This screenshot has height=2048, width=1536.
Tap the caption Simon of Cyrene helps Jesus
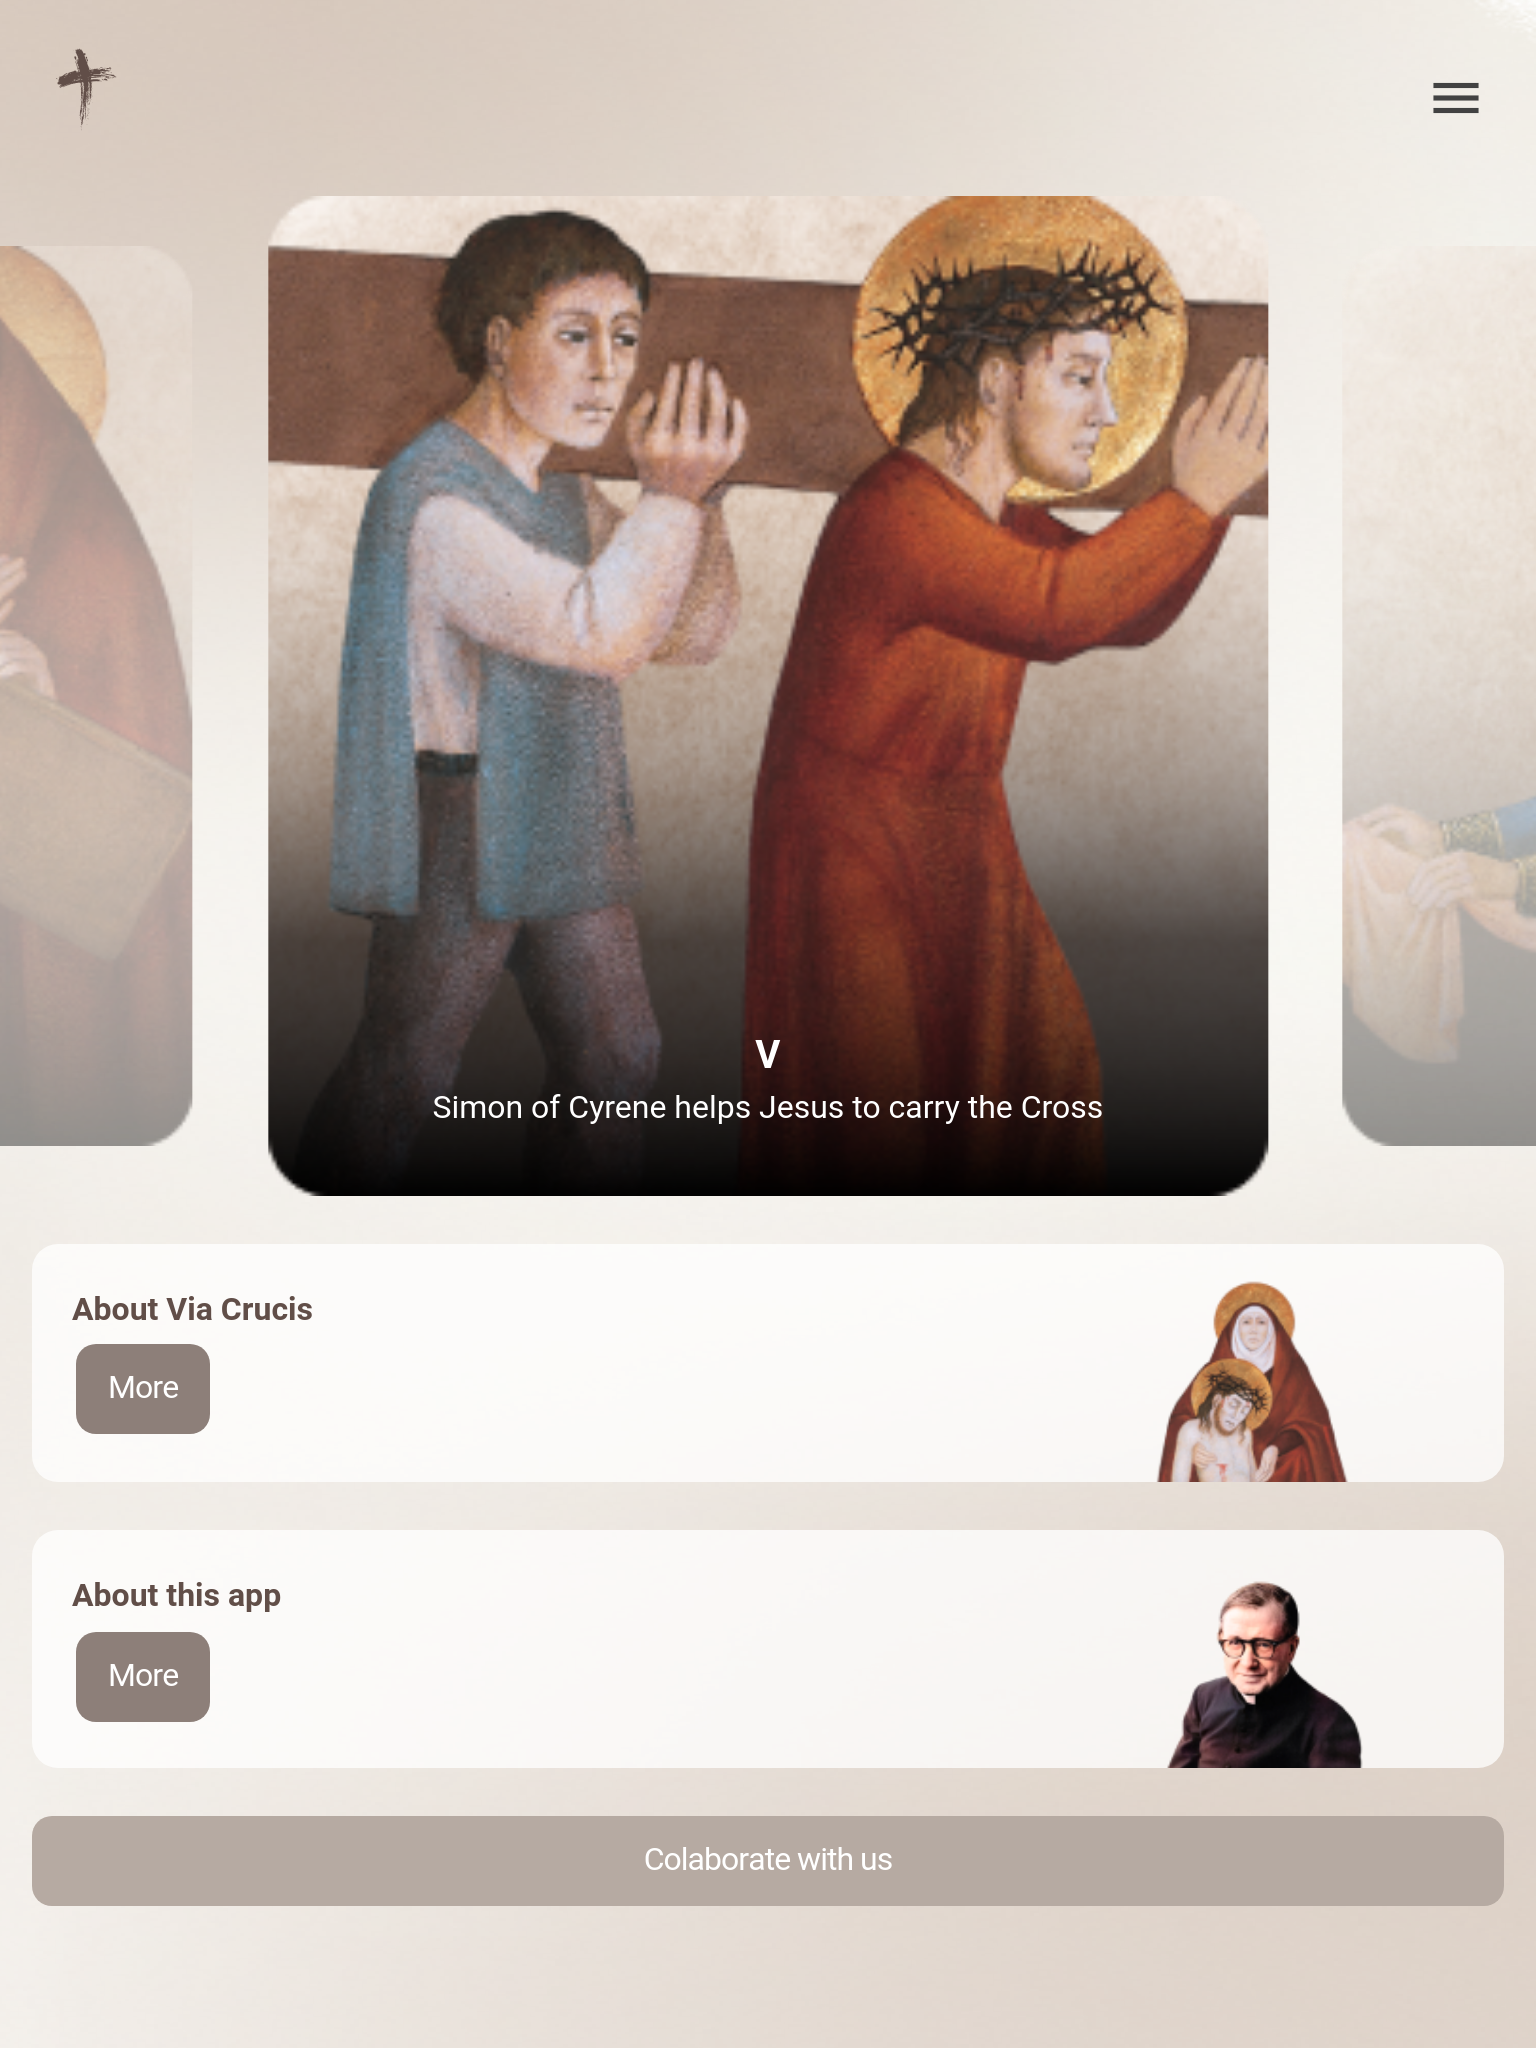(767, 1107)
